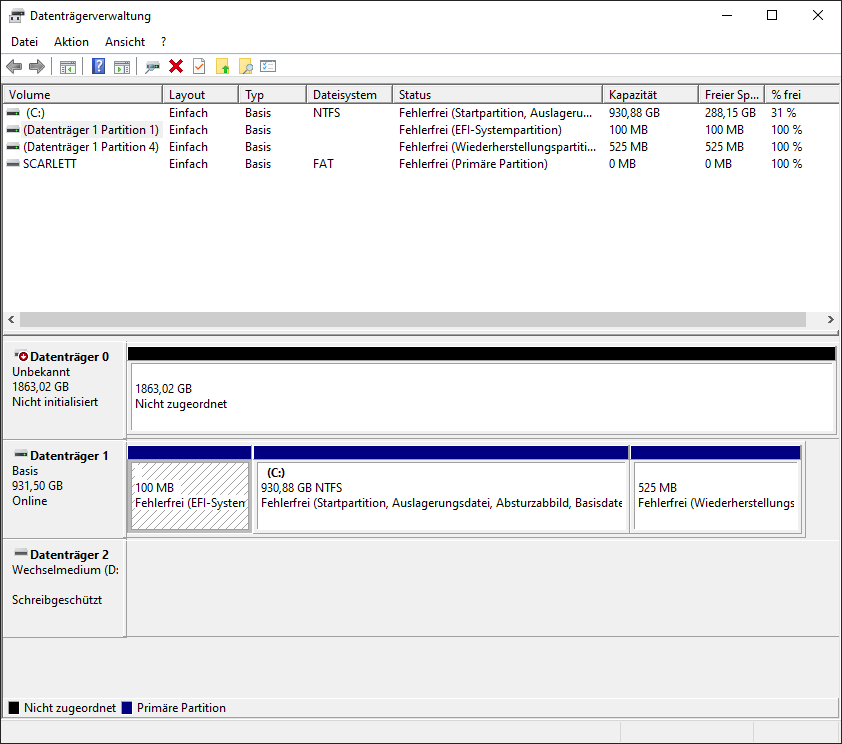Click the black Nicht zugeordnet legend swatch
Viewport: 842px width, 744px height.
pos(14,708)
